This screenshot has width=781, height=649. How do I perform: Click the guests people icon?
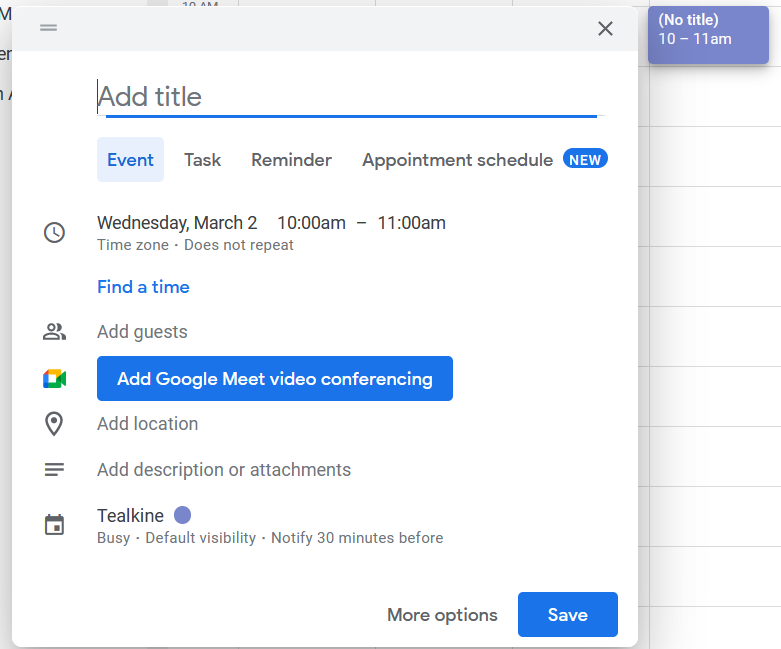click(54, 332)
